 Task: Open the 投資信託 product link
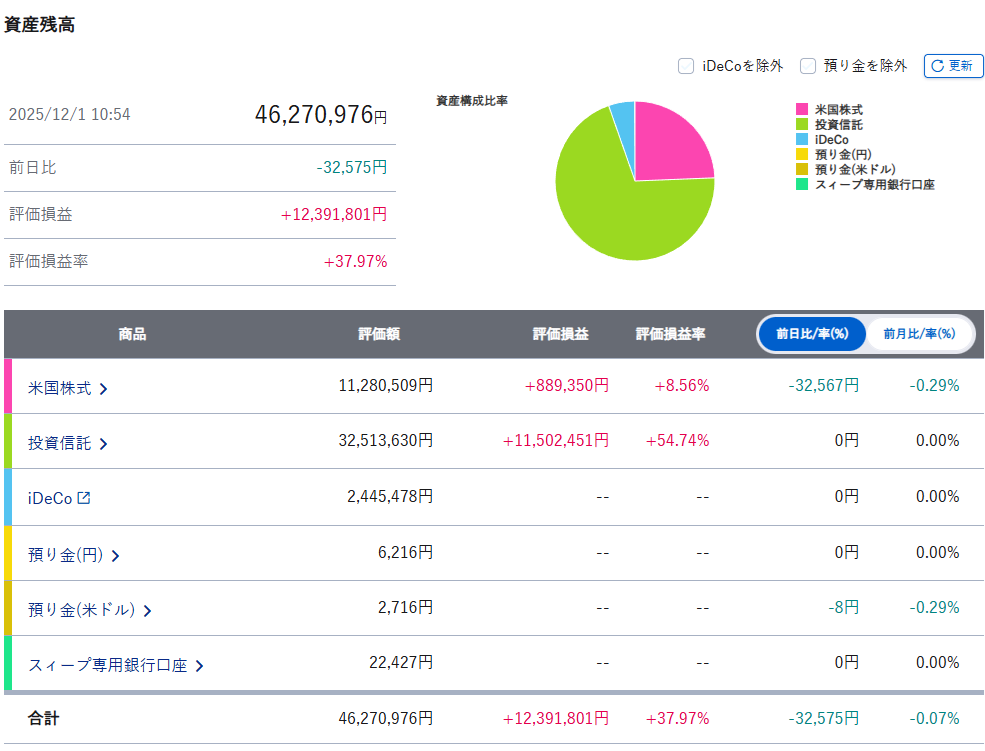59,443
